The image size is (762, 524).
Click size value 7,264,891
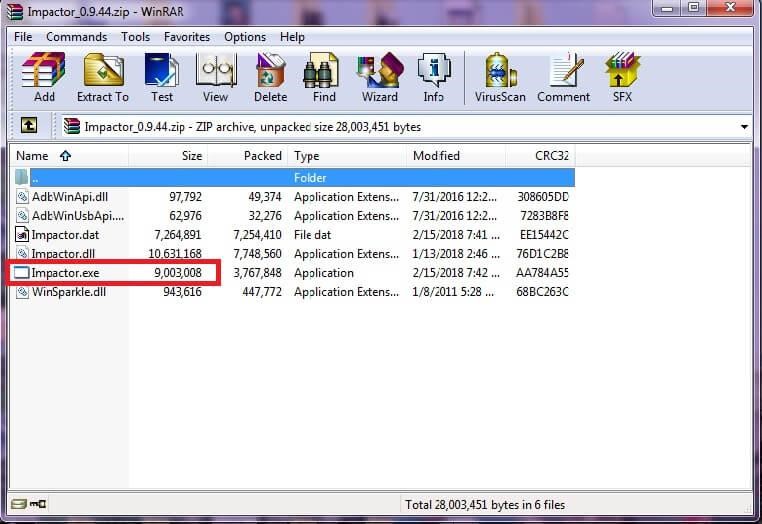(178, 235)
